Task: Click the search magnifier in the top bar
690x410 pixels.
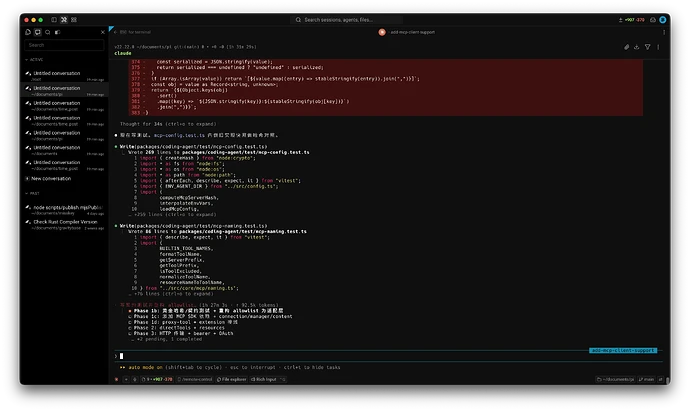Action: tap(298, 20)
